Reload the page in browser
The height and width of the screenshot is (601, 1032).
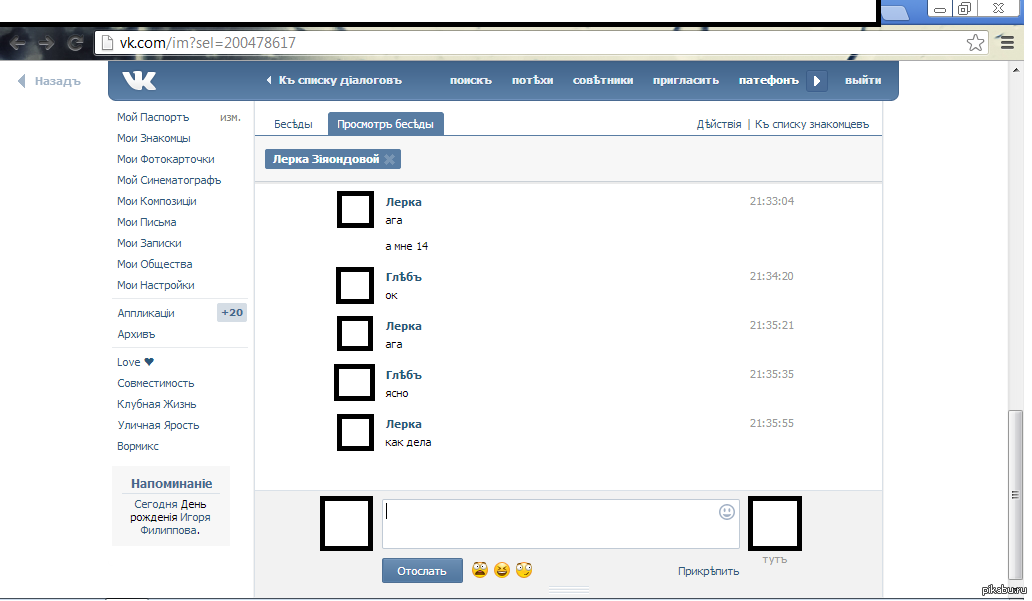(x=75, y=43)
